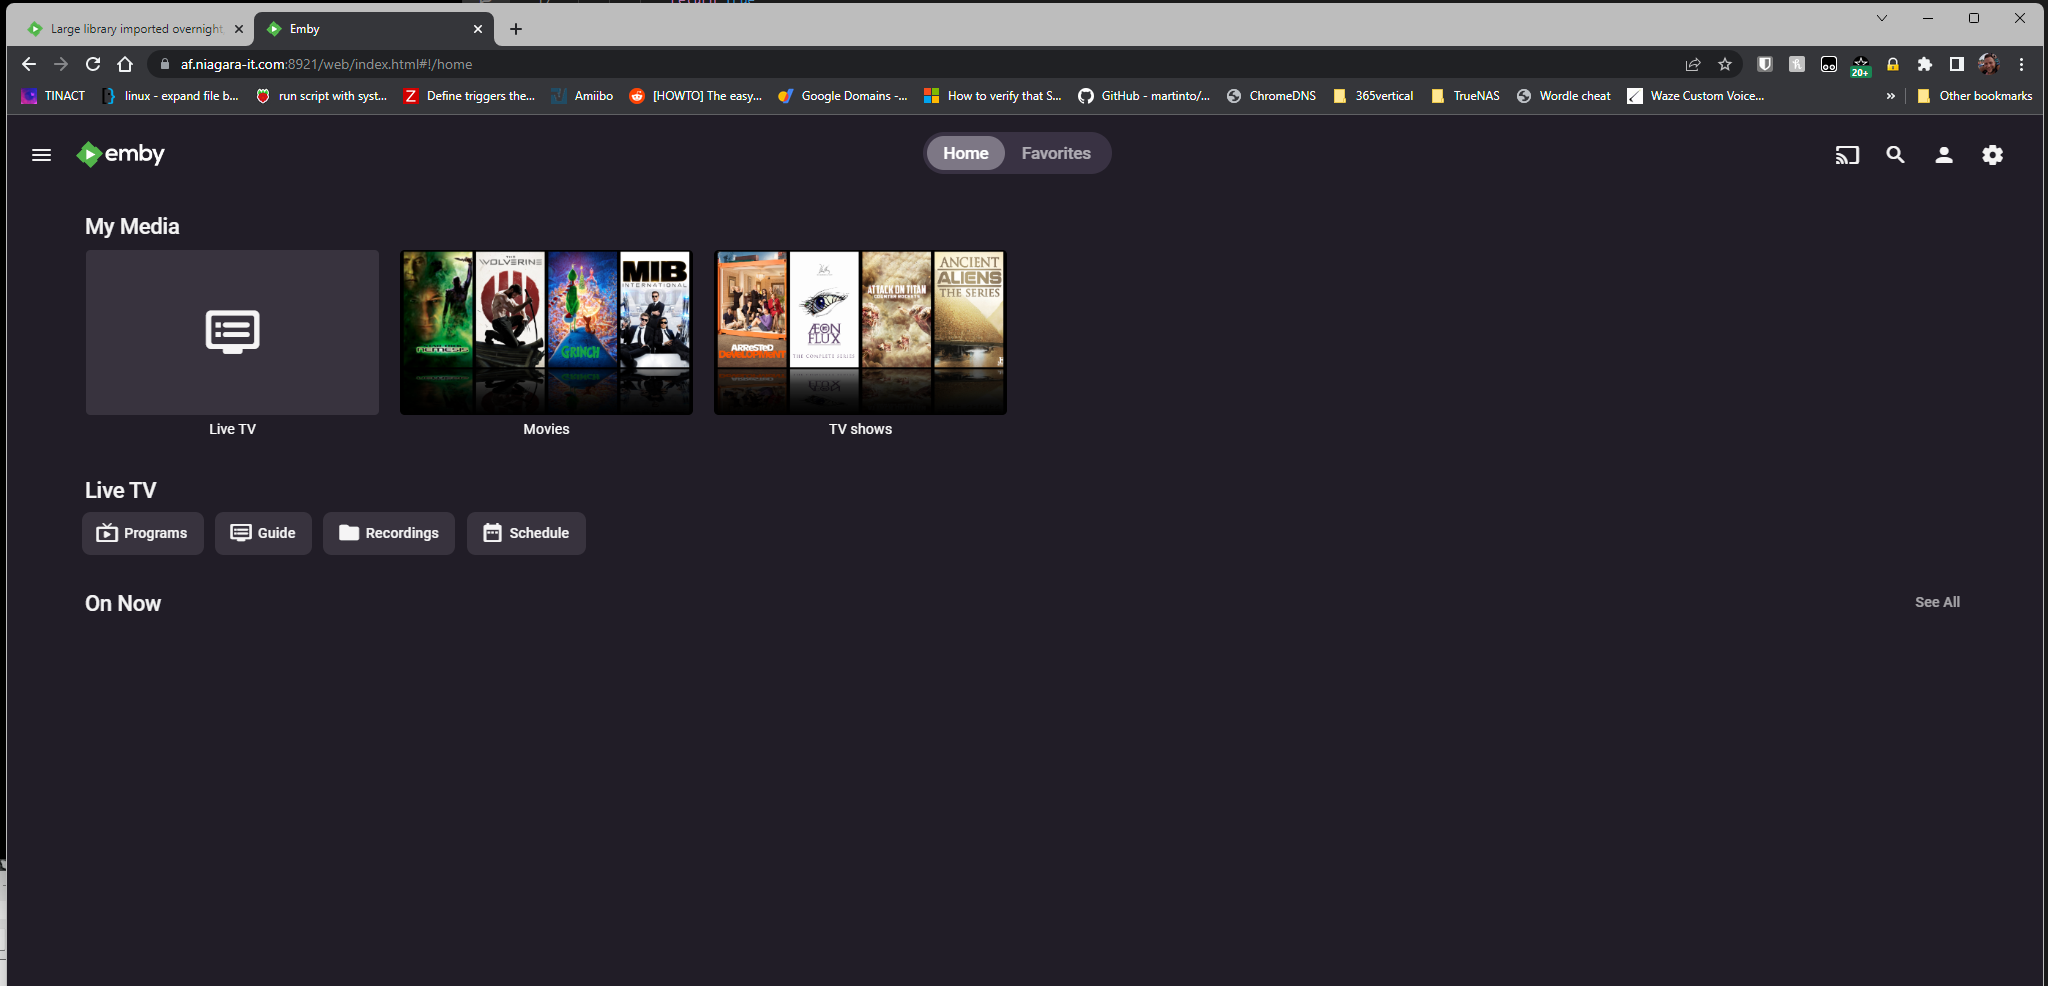The height and width of the screenshot is (986, 2048).
Task: Open the Wordle cheat bookmark
Action: tap(1564, 96)
